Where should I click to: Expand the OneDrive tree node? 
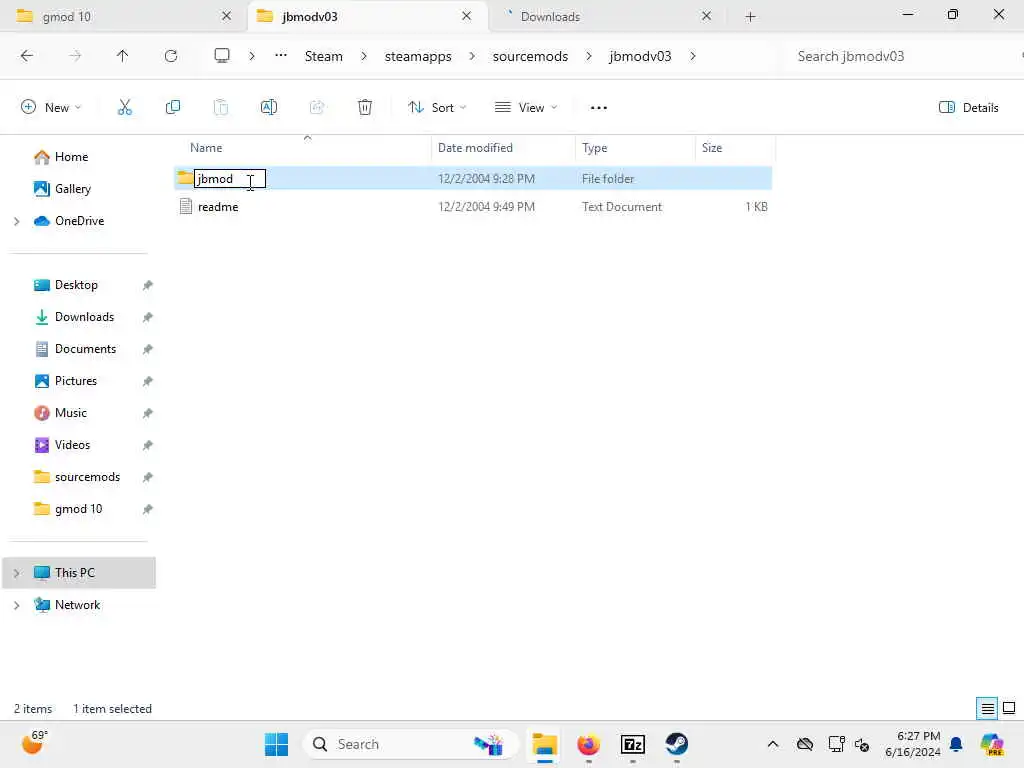(17, 221)
